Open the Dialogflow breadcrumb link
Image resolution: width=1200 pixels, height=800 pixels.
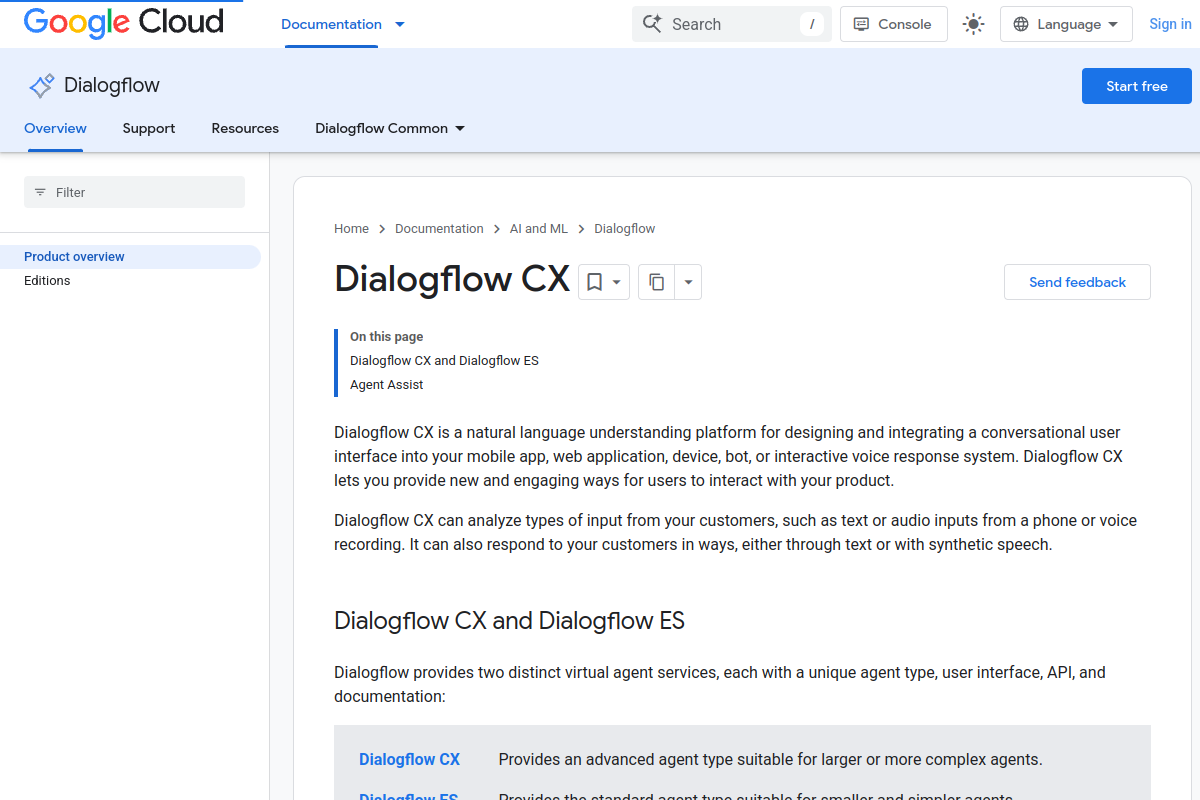[625, 229]
